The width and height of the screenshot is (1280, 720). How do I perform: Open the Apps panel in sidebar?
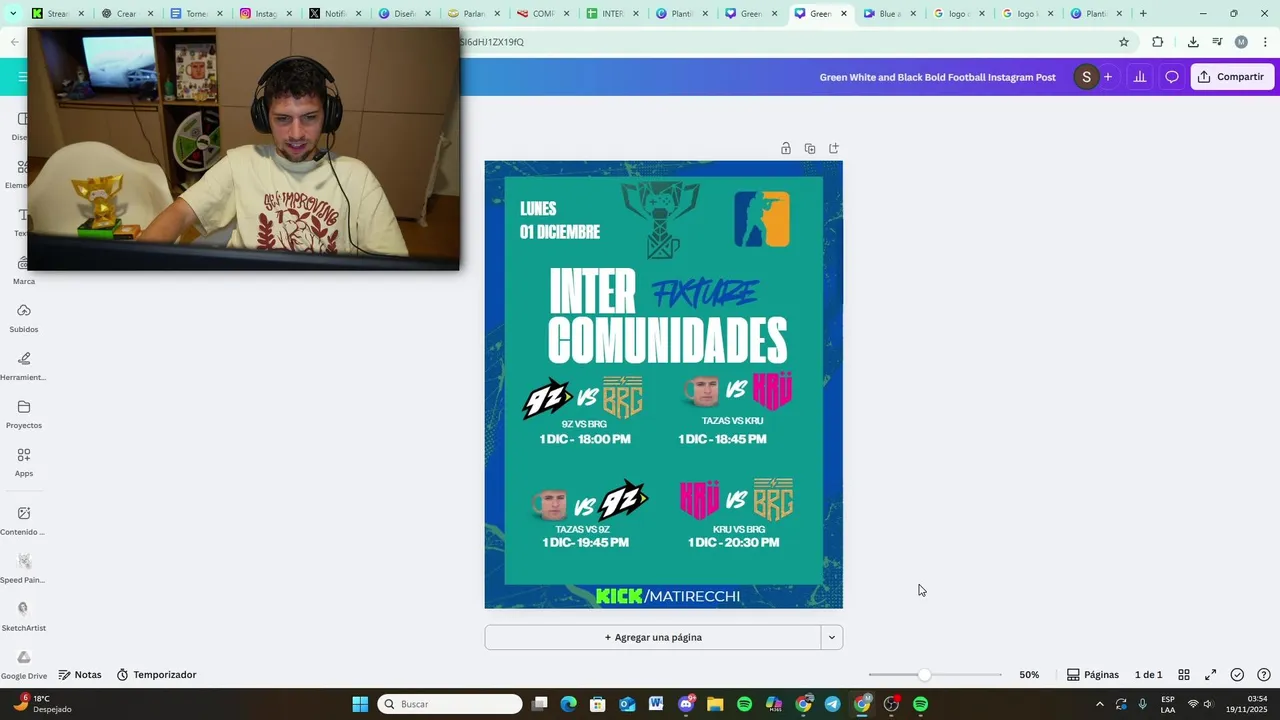point(23,462)
